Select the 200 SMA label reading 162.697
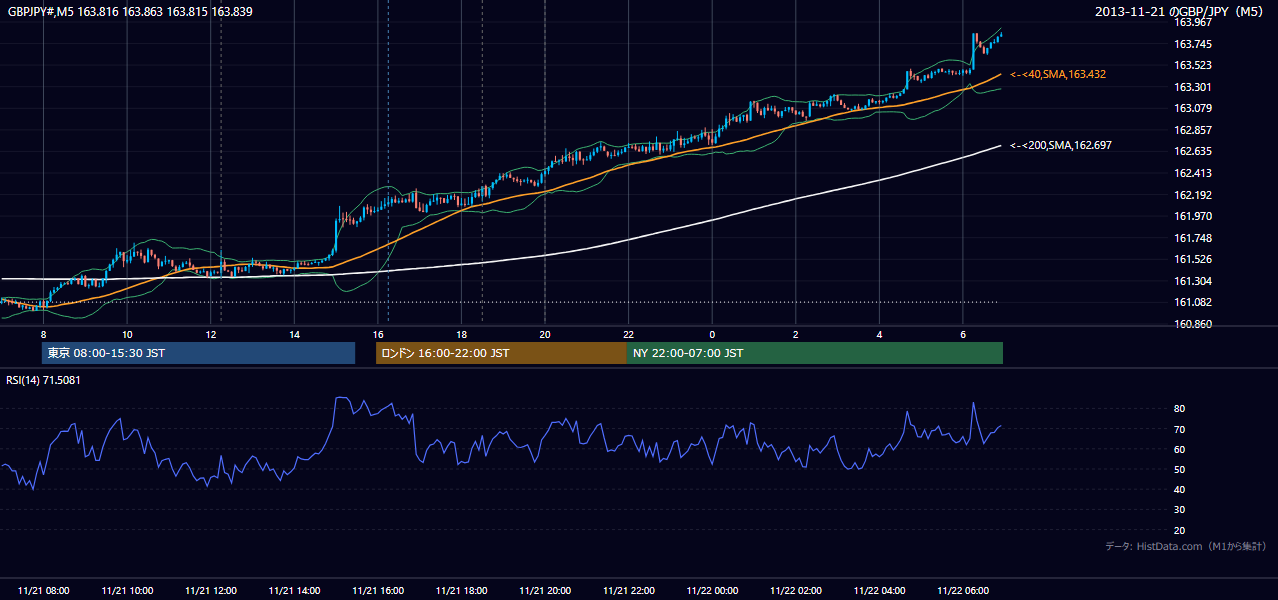The height and width of the screenshot is (600, 1278). tap(1061, 145)
